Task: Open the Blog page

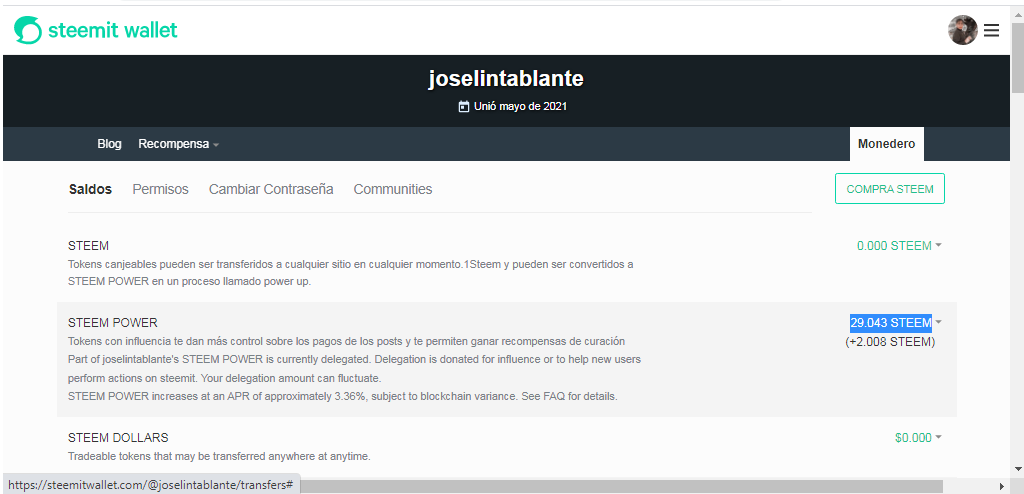Action: point(109,144)
